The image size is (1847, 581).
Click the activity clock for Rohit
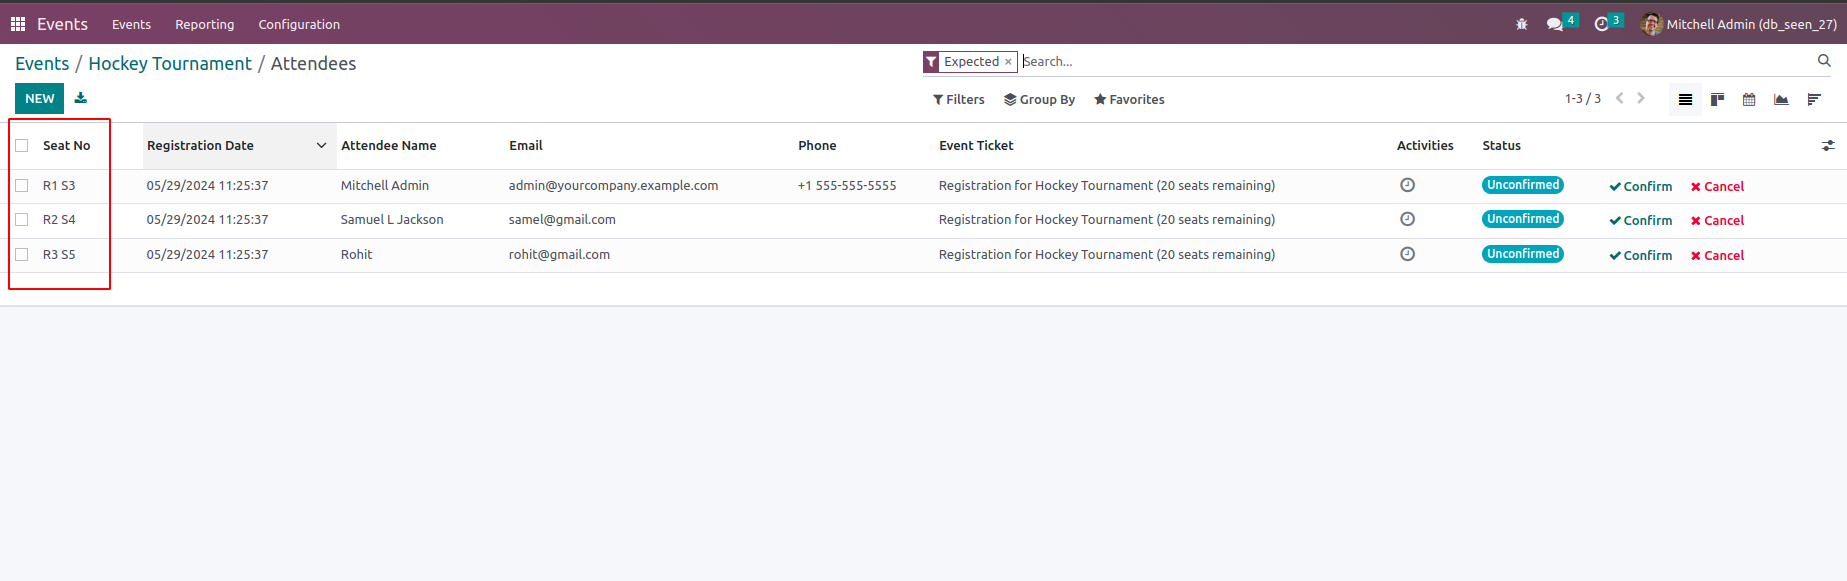coord(1407,254)
